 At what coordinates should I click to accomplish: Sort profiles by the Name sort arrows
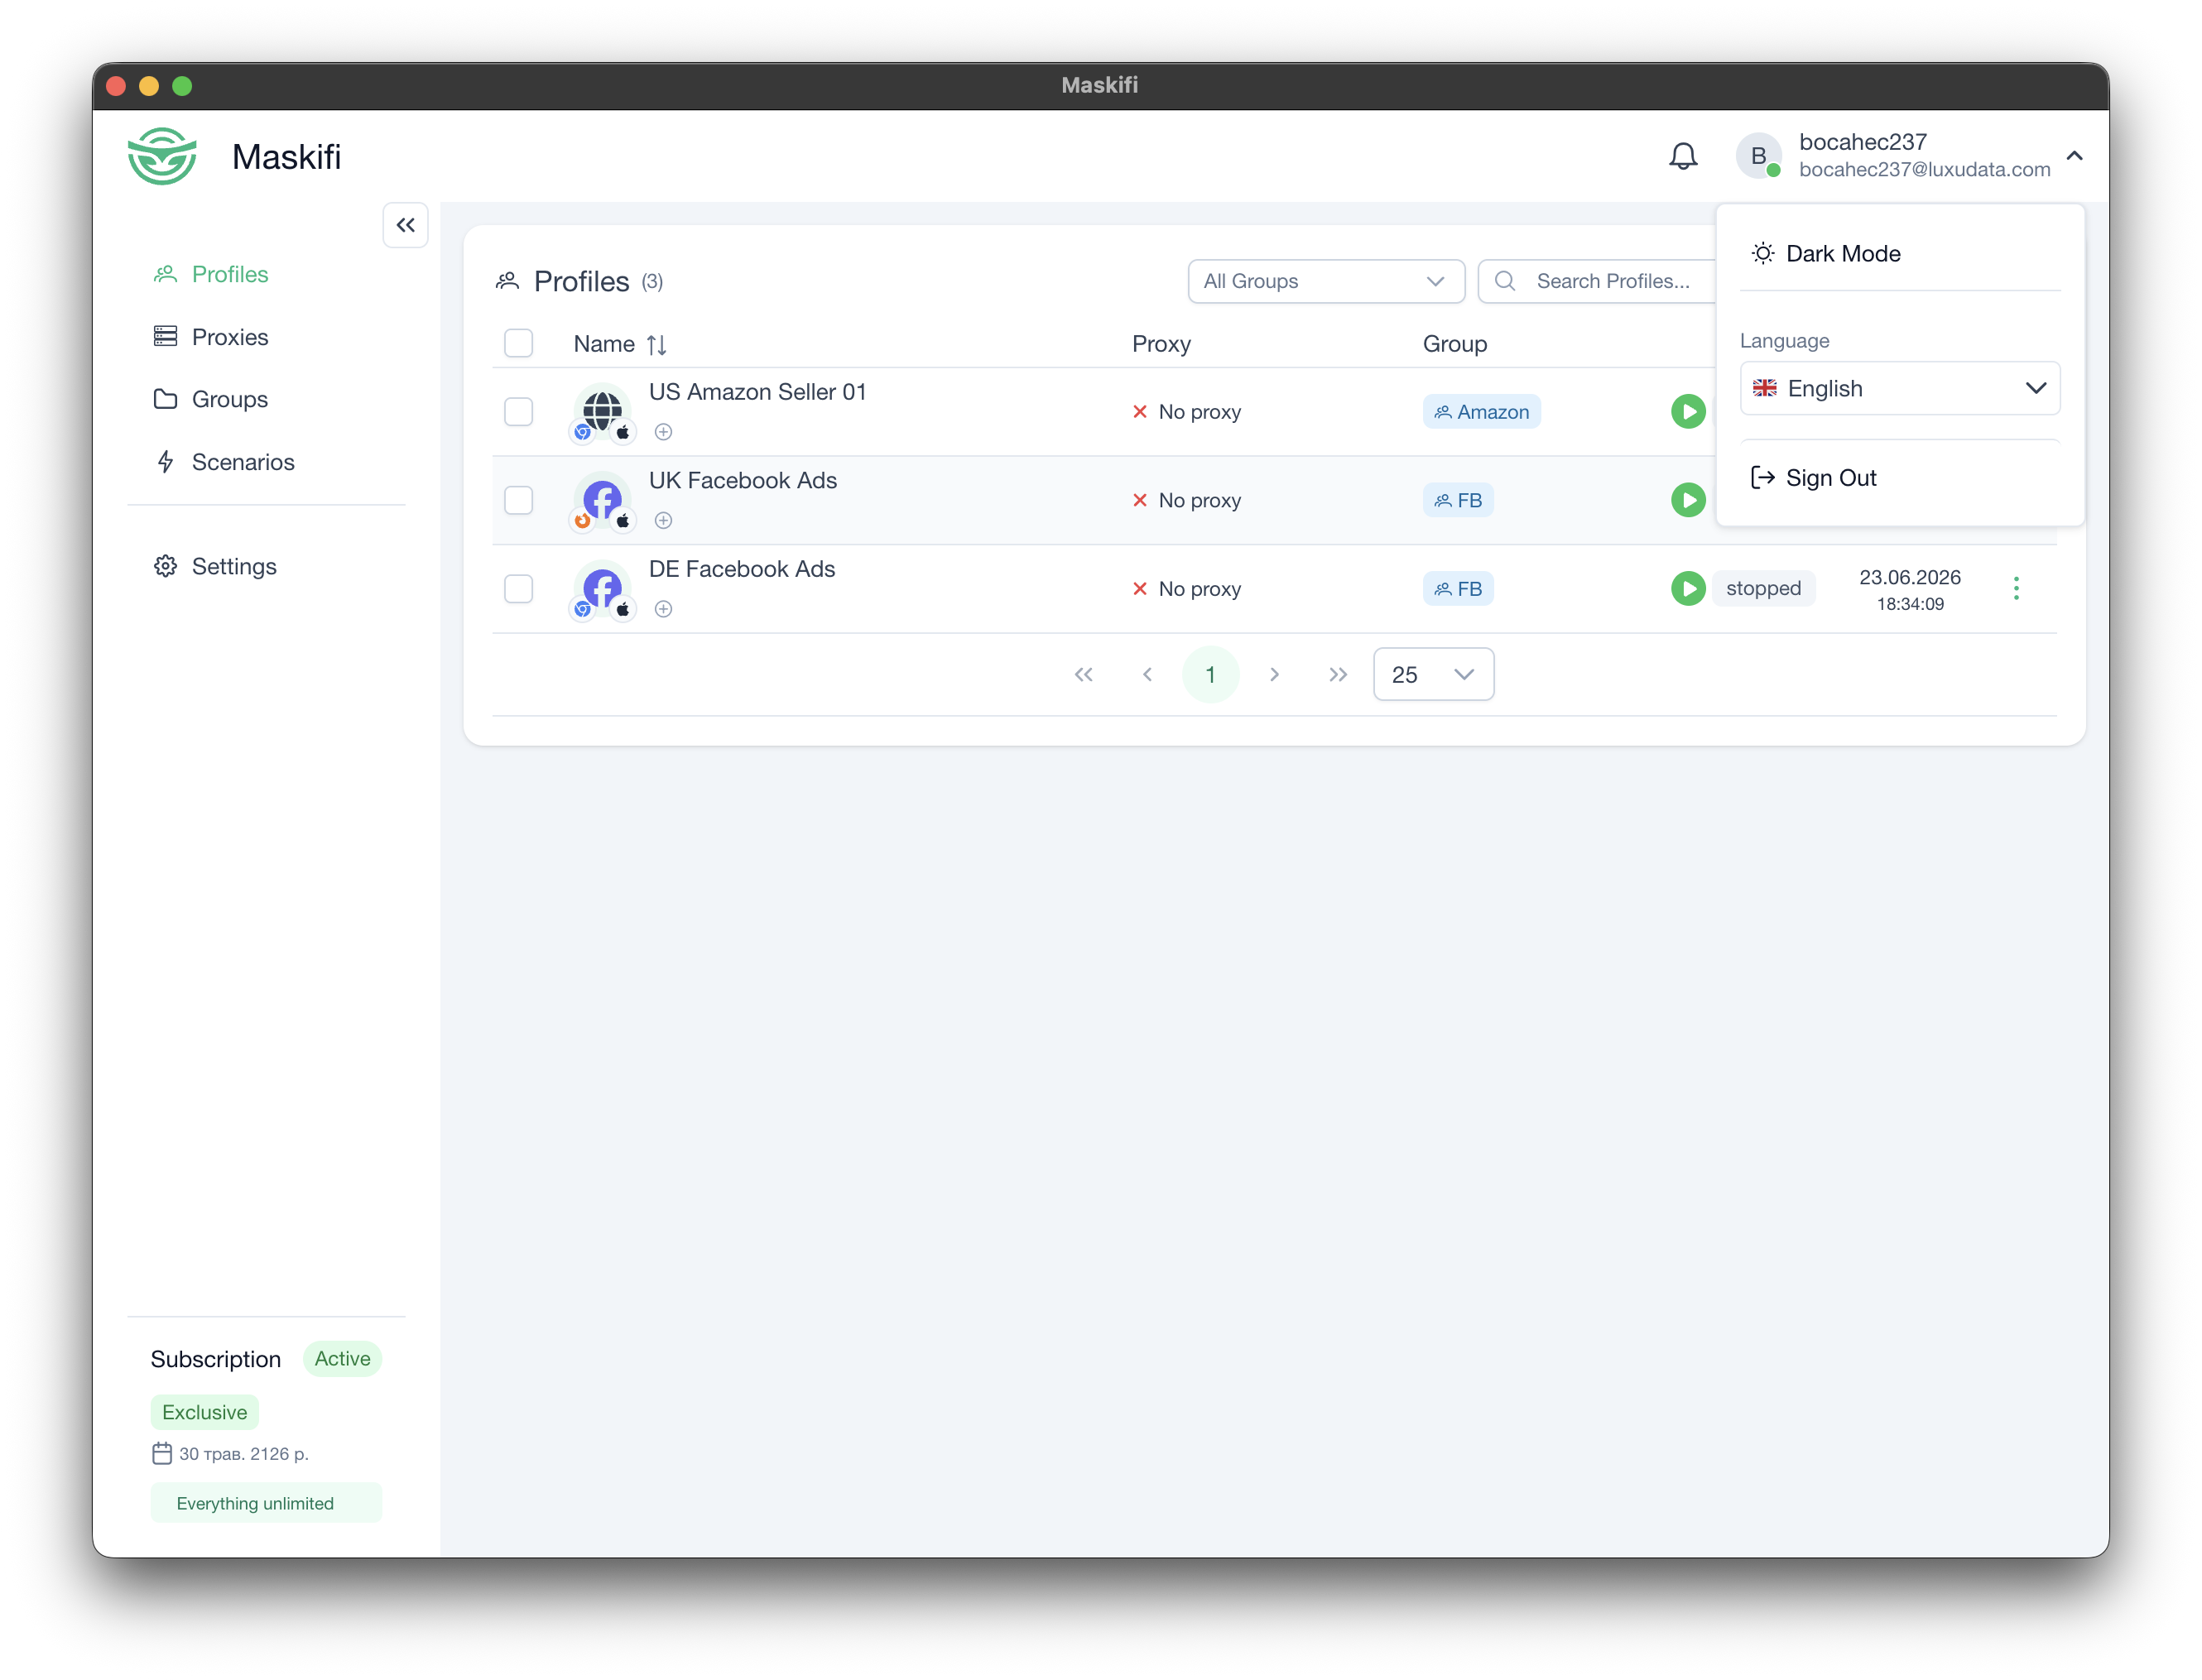[x=656, y=345]
